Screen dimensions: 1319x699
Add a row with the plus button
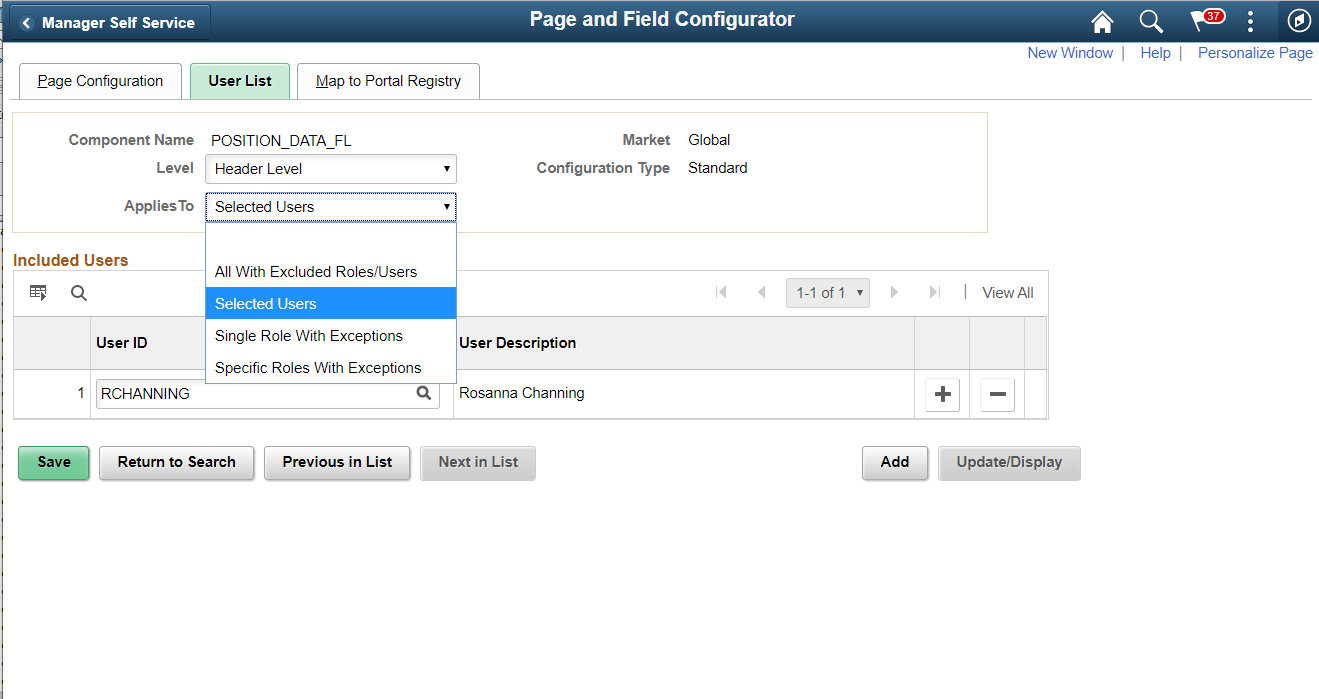(942, 394)
